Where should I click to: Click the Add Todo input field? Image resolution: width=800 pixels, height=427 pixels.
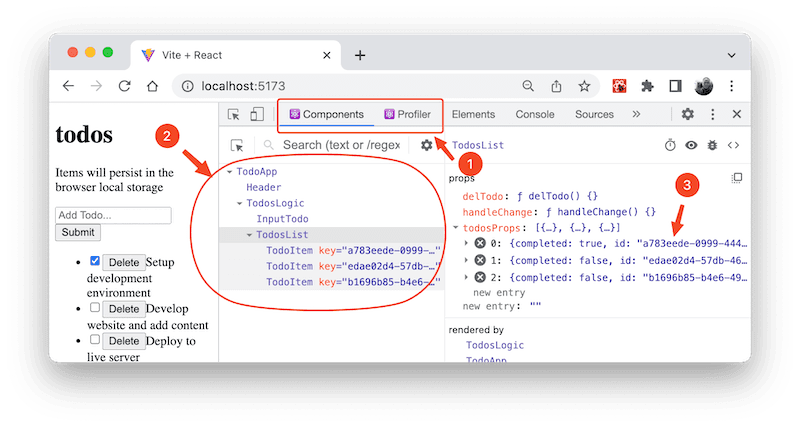pos(113,215)
